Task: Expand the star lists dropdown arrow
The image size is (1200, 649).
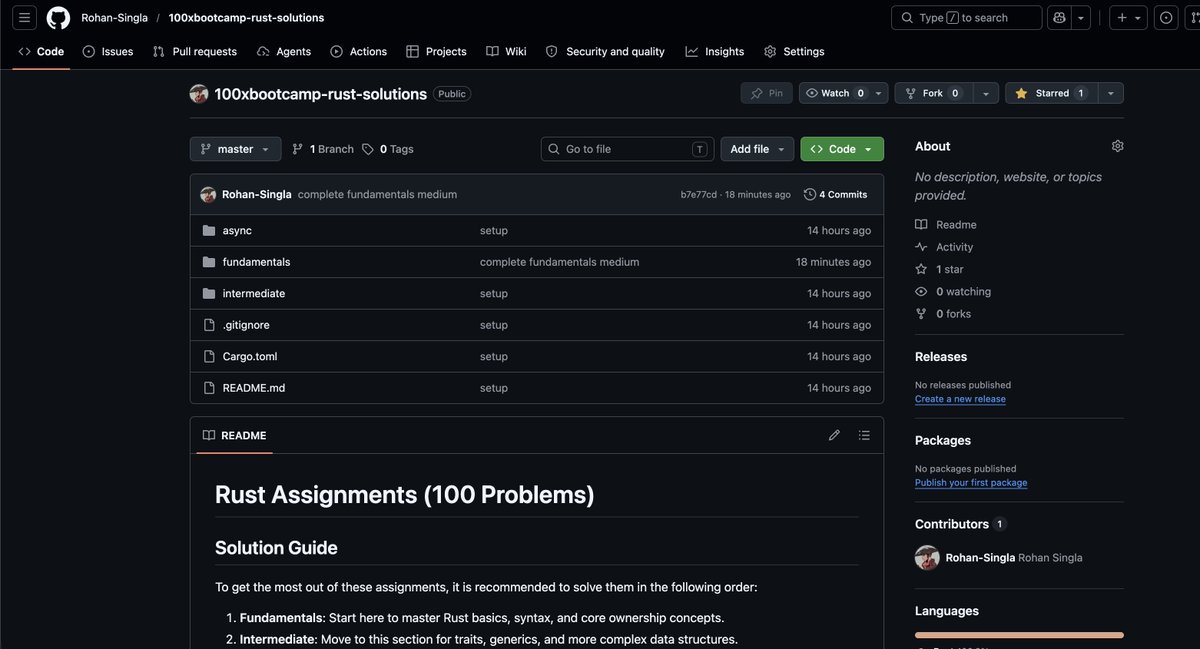Action: pyautogui.click(x=1110, y=93)
